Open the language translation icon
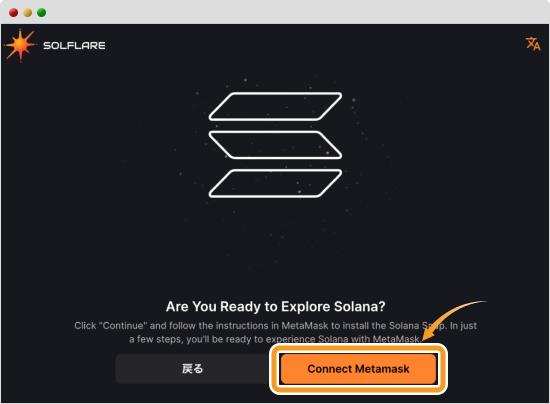Image resolution: width=550 pixels, height=404 pixels. [533, 44]
